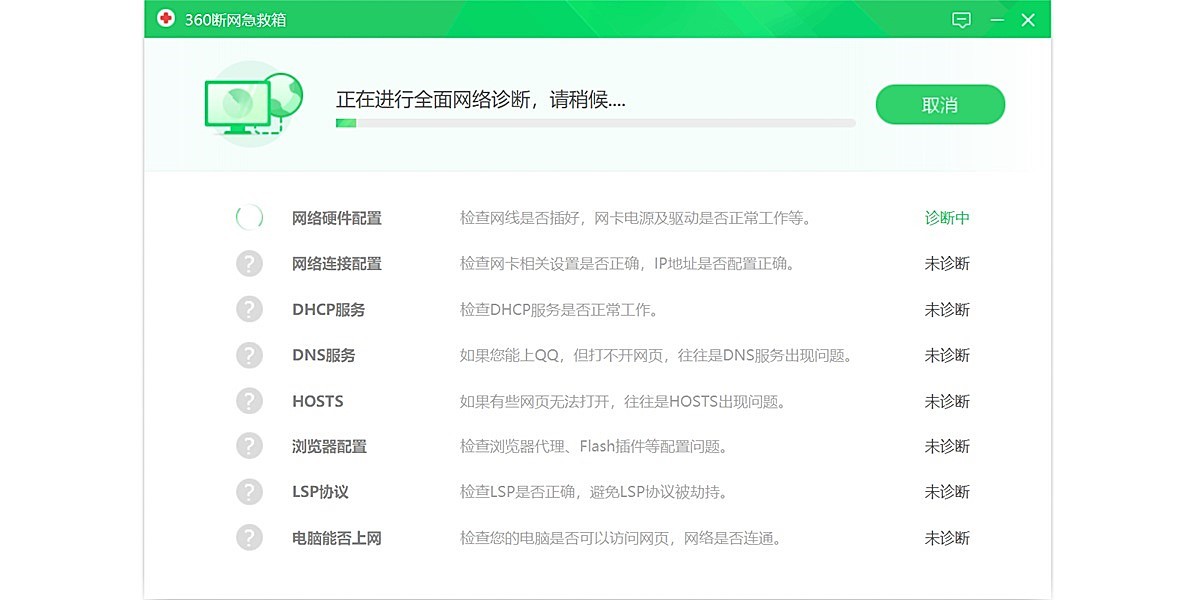
Task: Click the diagnosis progress bar
Action: [595, 122]
